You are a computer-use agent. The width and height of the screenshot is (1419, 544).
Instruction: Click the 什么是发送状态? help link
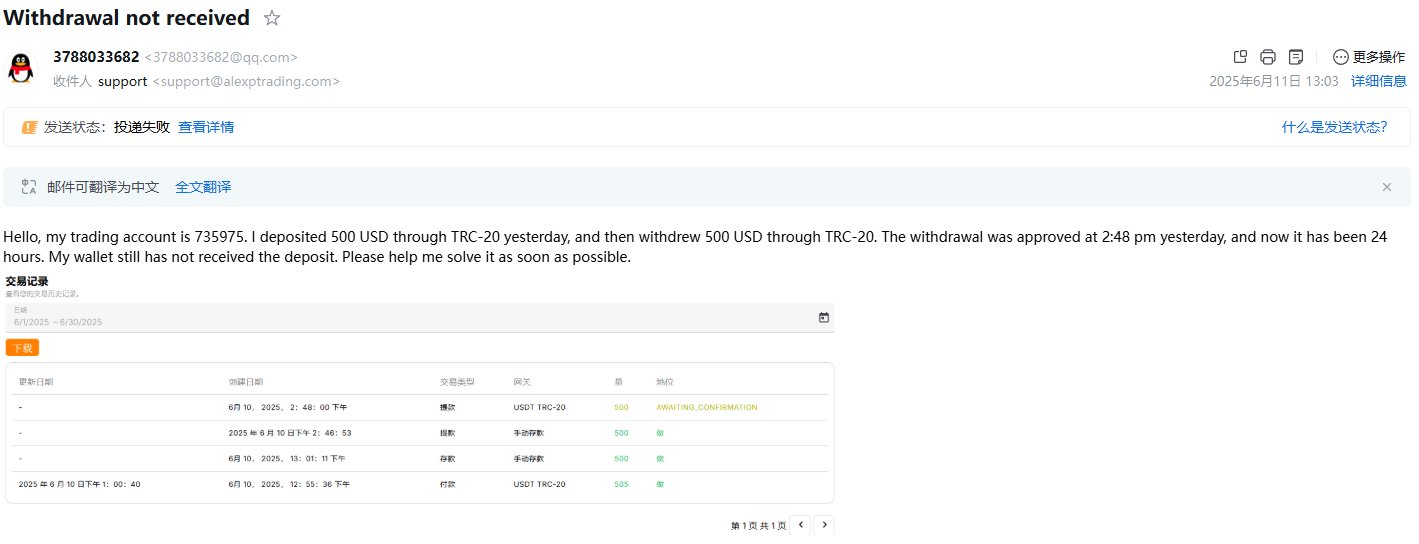point(1334,127)
